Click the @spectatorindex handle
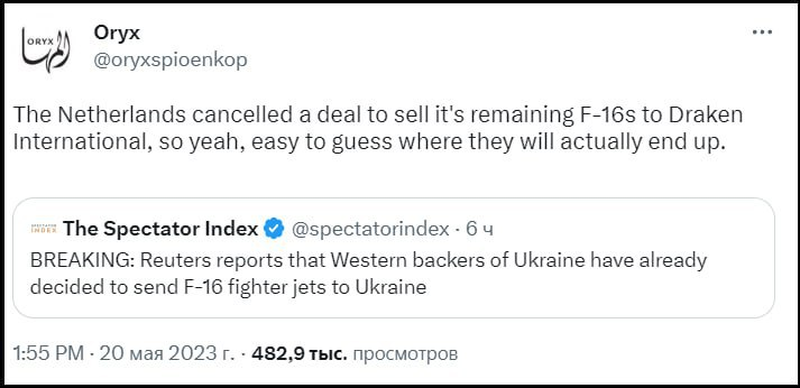This screenshot has height=388, width=800. pyautogui.click(x=370, y=229)
